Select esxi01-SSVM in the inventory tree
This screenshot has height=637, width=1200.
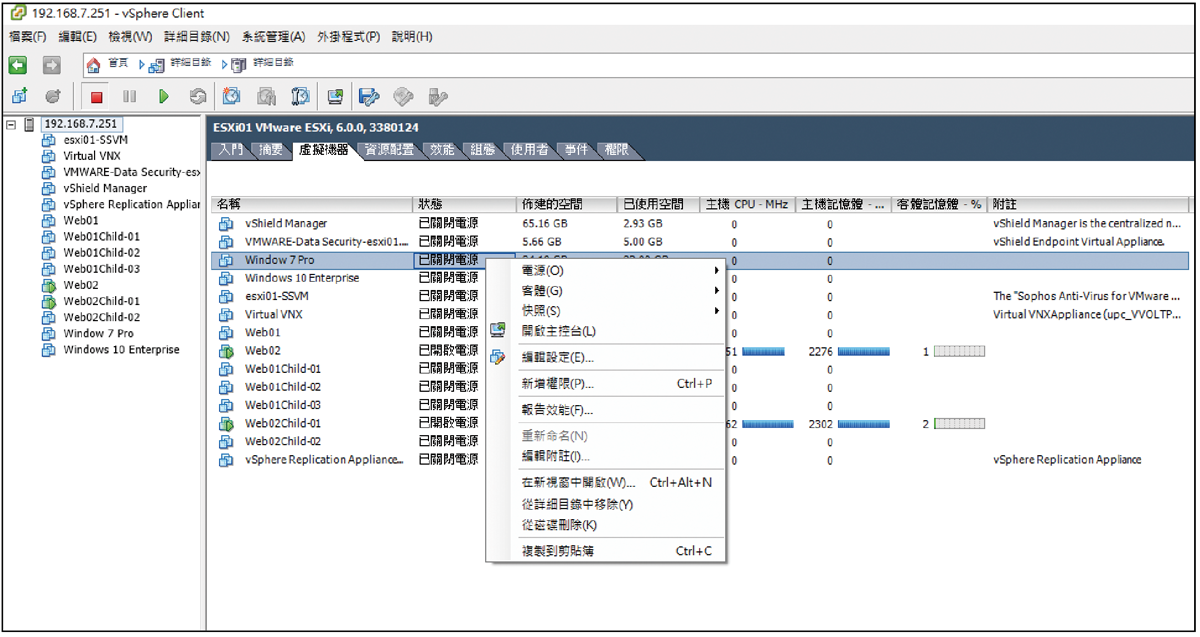coord(95,140)
